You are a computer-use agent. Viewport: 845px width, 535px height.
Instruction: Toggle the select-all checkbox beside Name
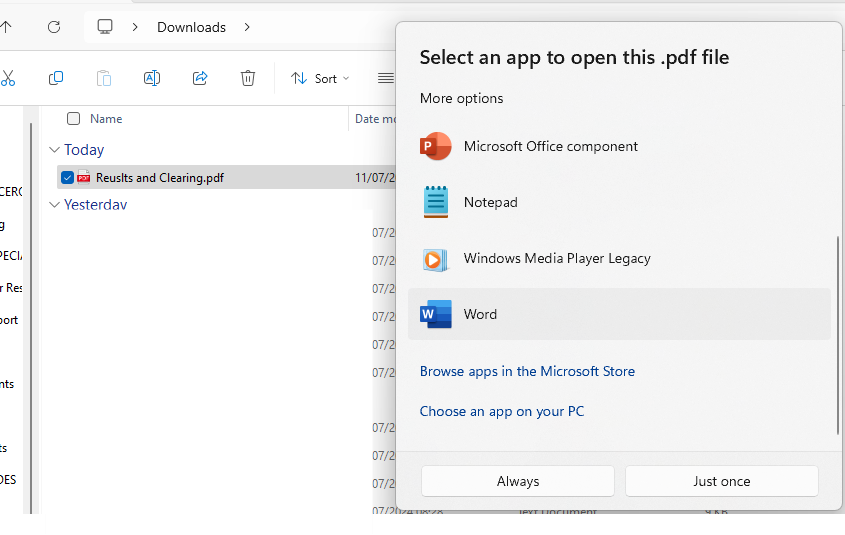(x=73, y=119)
